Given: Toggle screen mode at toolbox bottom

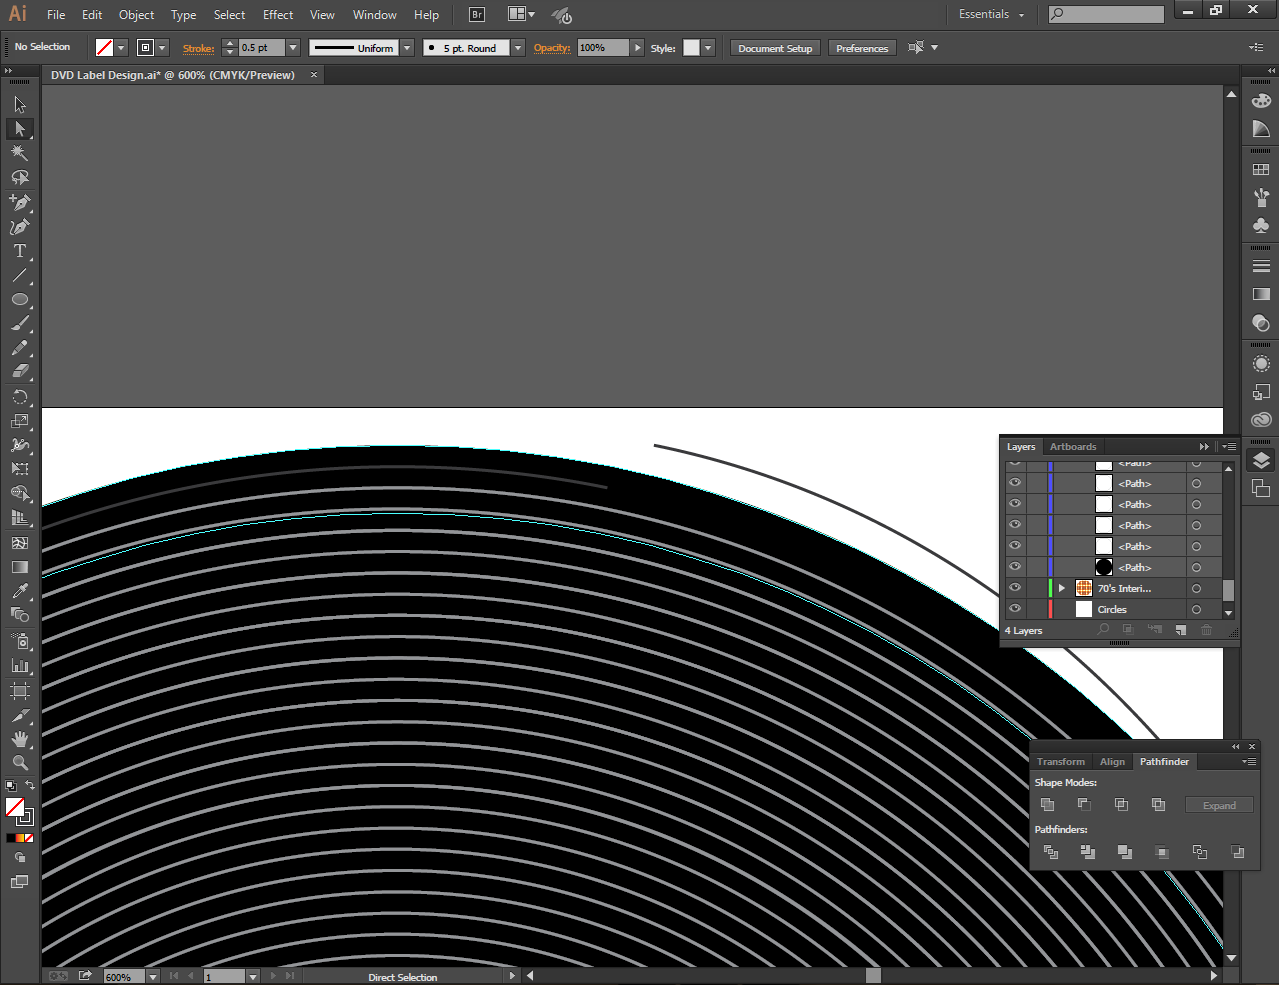Looking at the screenshot, I should pyautogui.click(x=19, y=882).
